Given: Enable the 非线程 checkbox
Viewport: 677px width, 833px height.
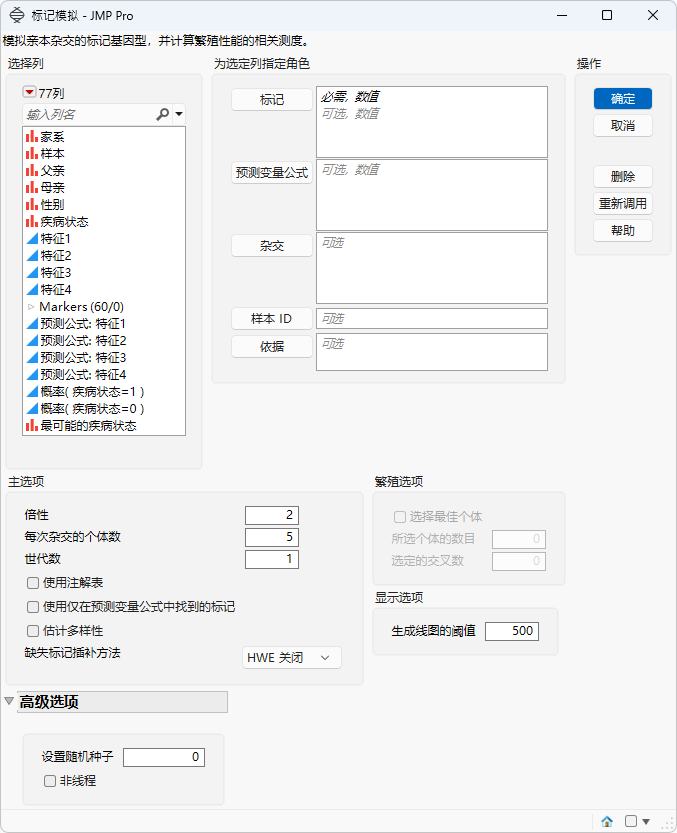Looking at the screenshot, I should pyautogui.click(x=50, y=780).
